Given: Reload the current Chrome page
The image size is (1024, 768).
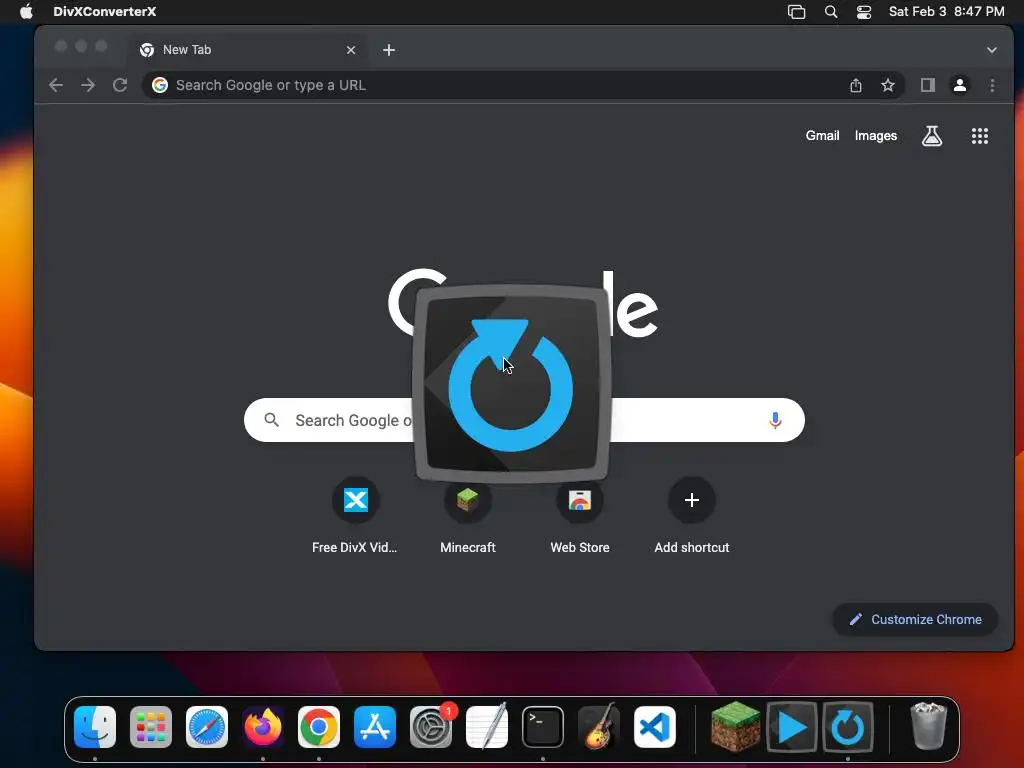Looking at the screenshot, I should 120,85.
